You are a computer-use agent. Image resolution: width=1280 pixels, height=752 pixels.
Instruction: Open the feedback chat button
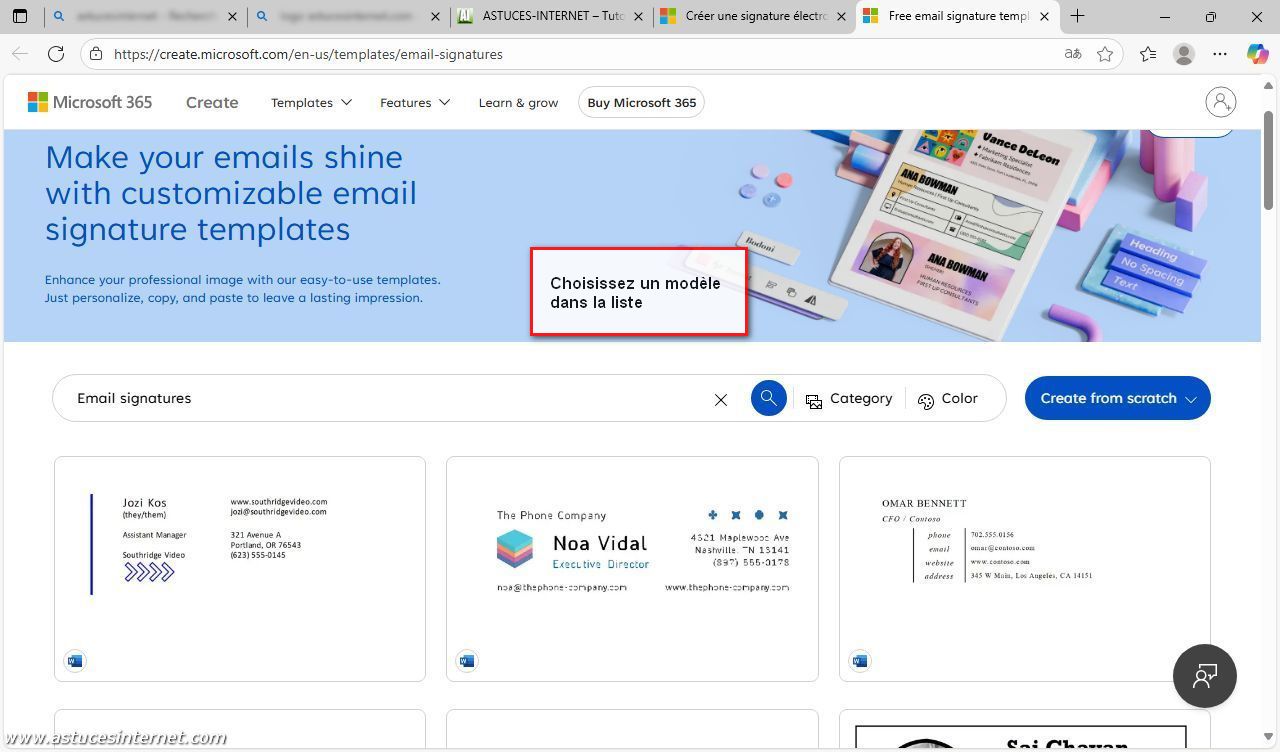(1204, 676)
